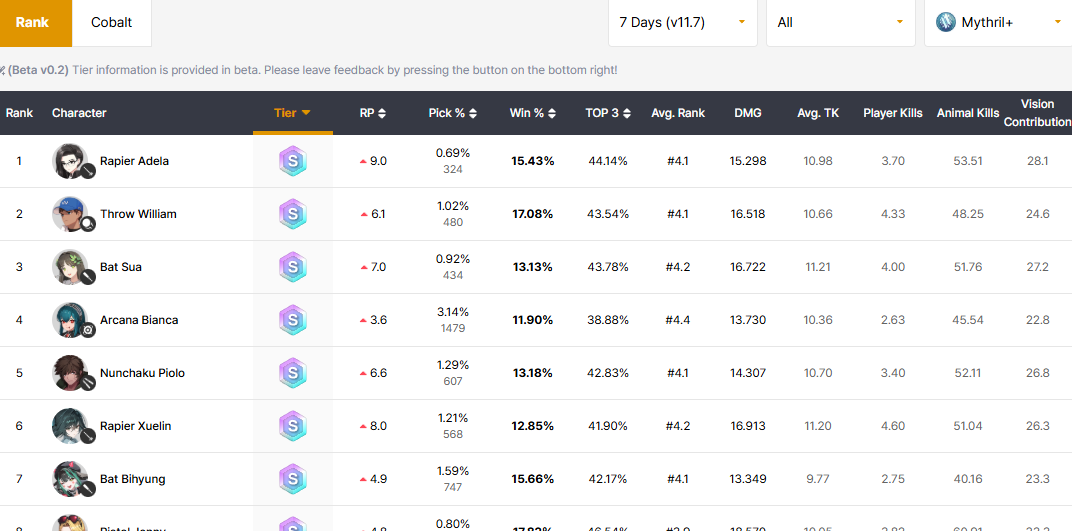
Task: Click the 16.913 DMG value
Action: click(748, 426)
